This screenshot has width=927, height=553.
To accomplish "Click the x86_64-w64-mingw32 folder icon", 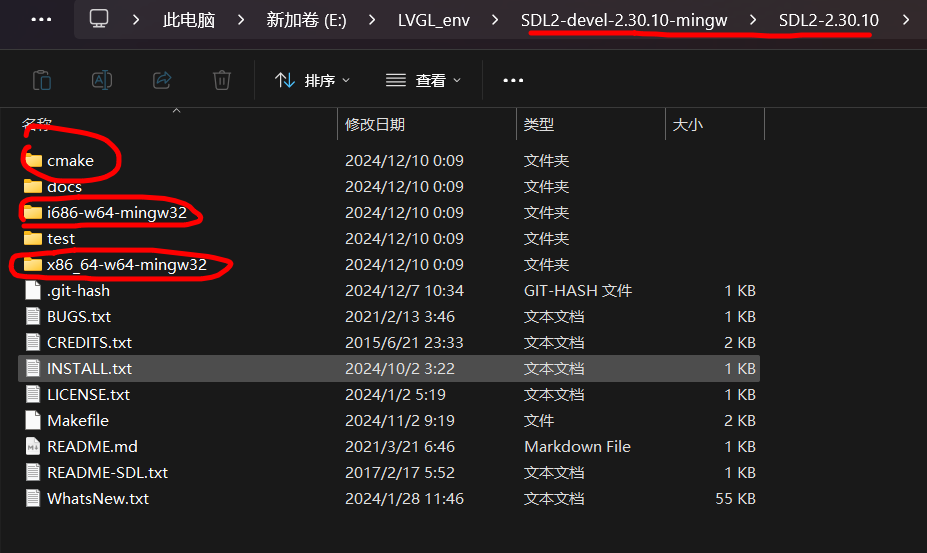I will coord(33,264).
